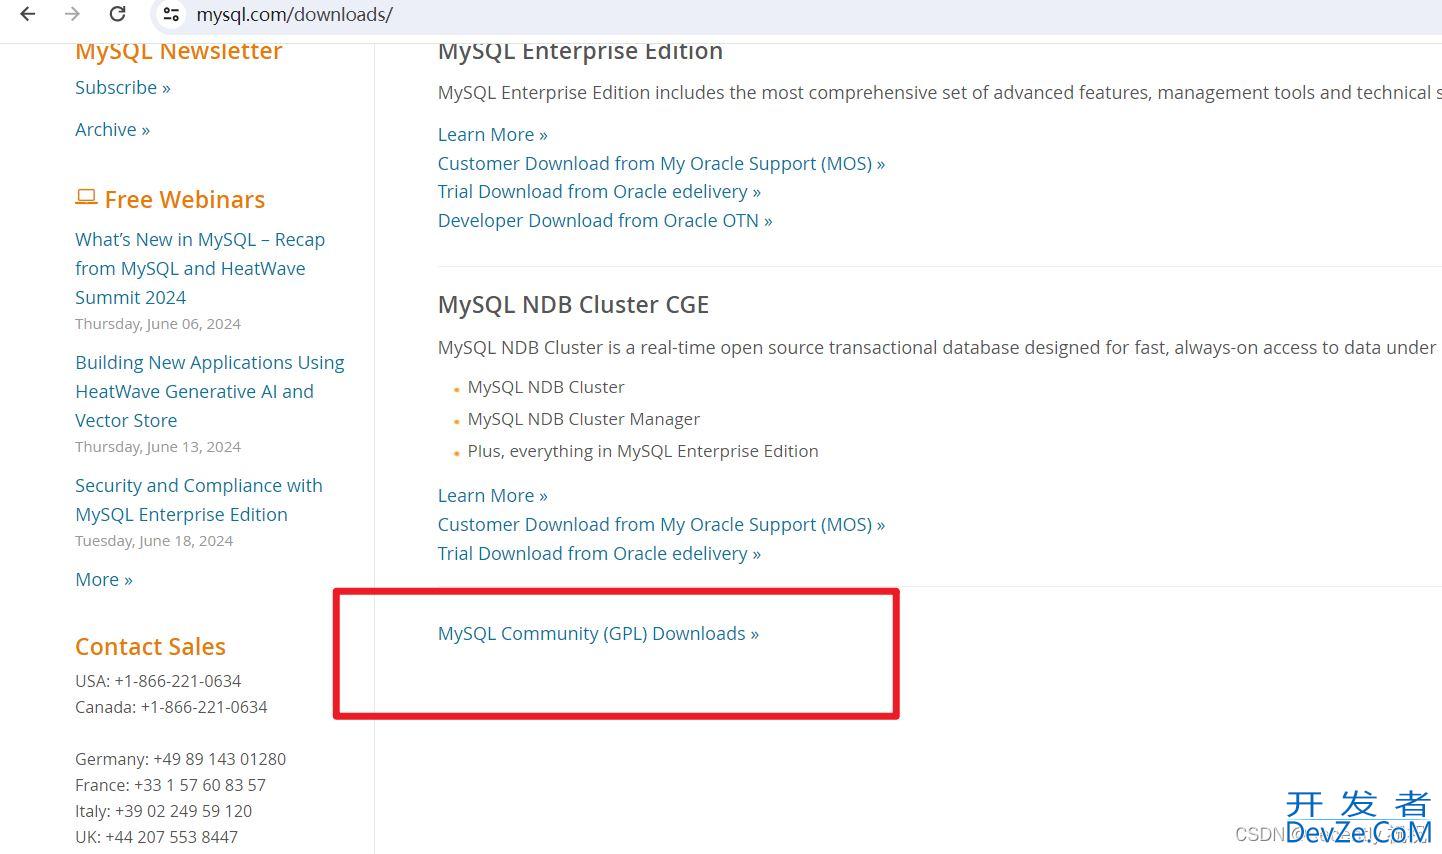Open Security and Compliance with MySQL webinar
The width and height of the screenshot is (1442, 854).
coord(199,500)
